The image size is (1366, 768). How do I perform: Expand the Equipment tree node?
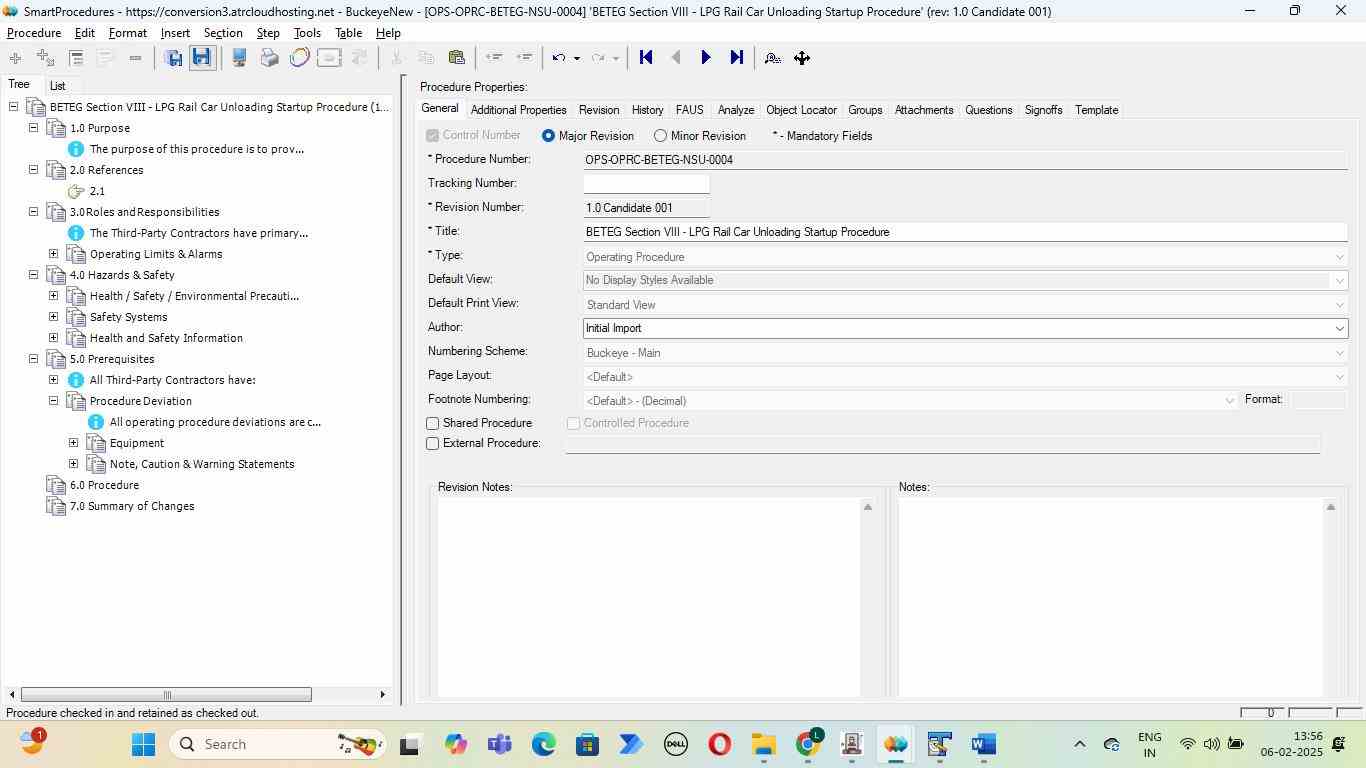click(x=73, y=443)
